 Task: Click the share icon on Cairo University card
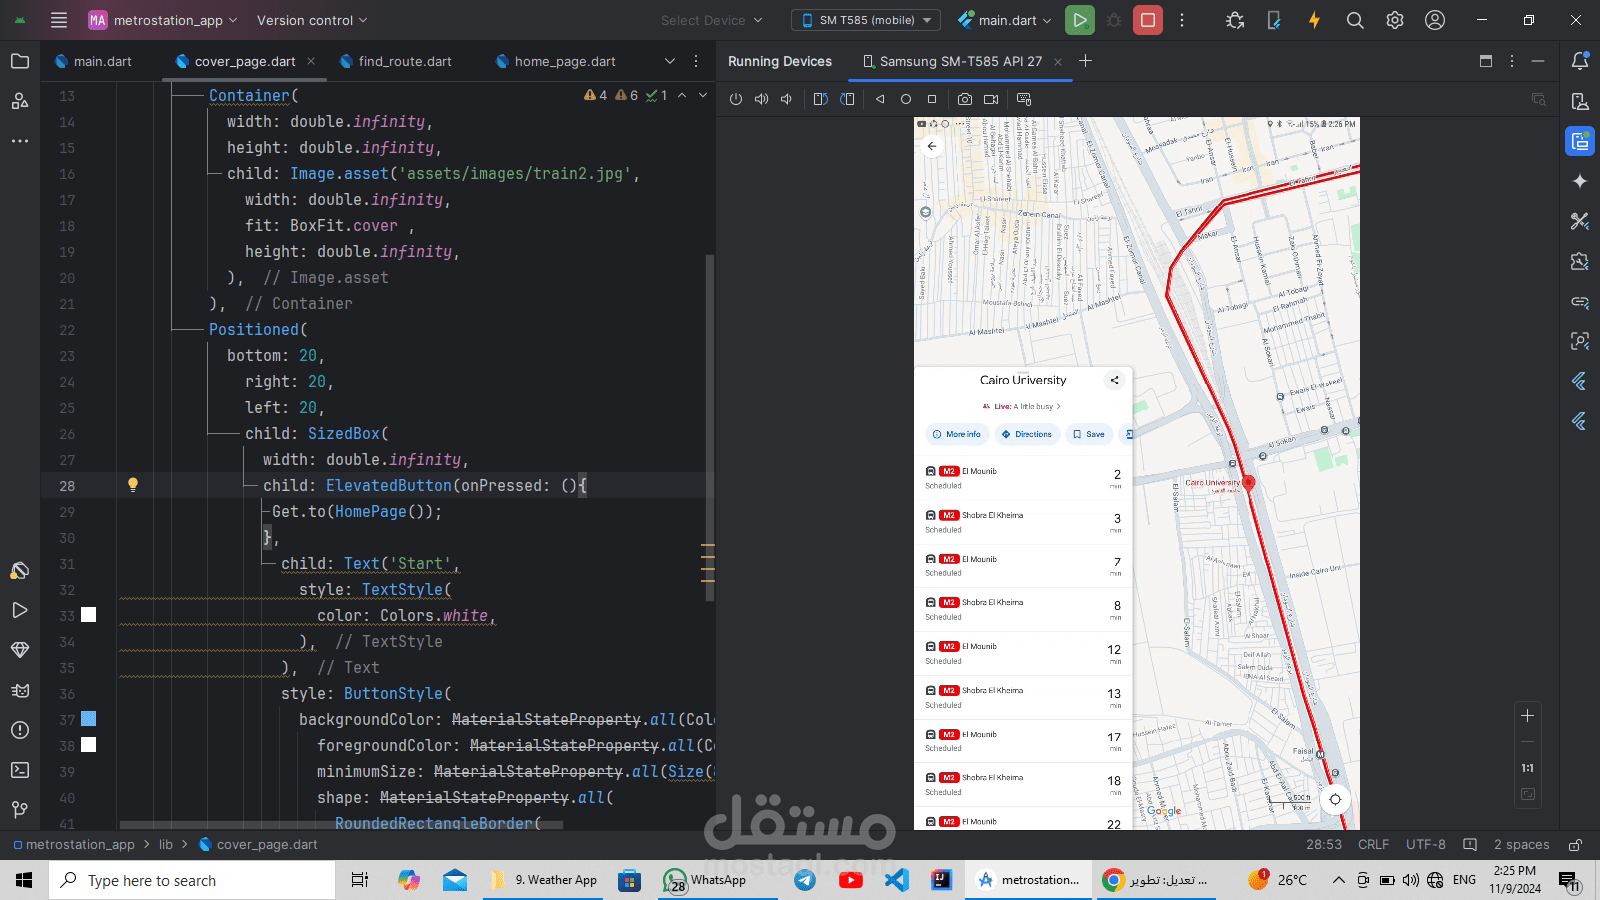(x=1115, y=380)
